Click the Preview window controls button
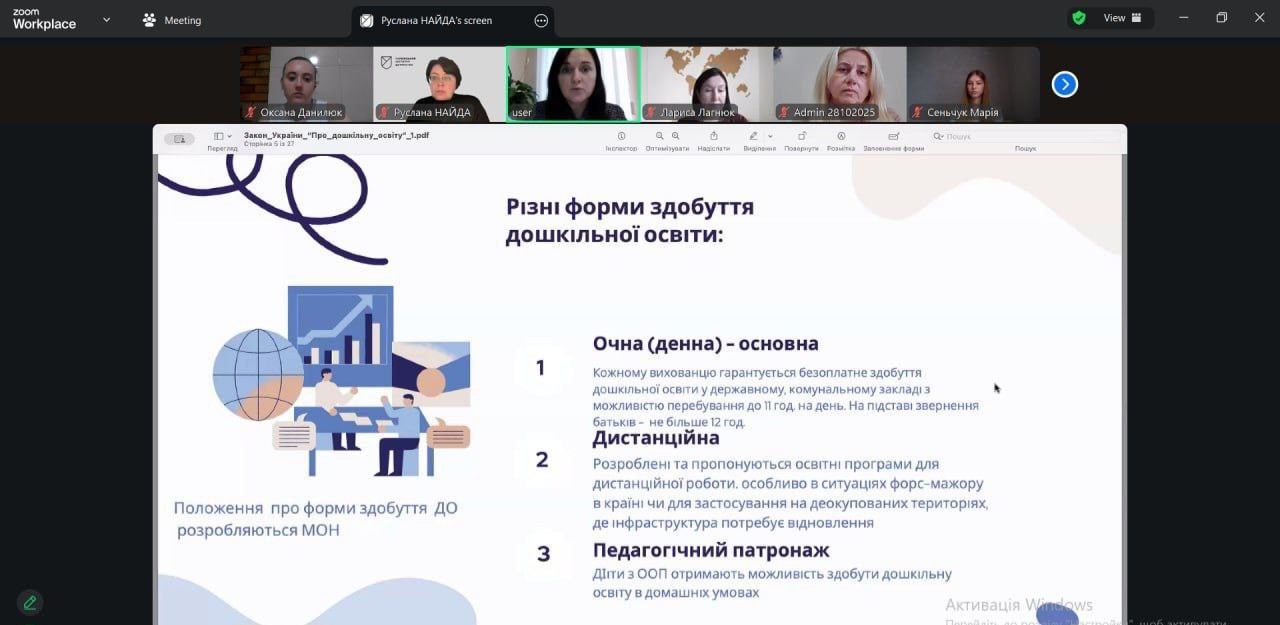 coord(179,139)
